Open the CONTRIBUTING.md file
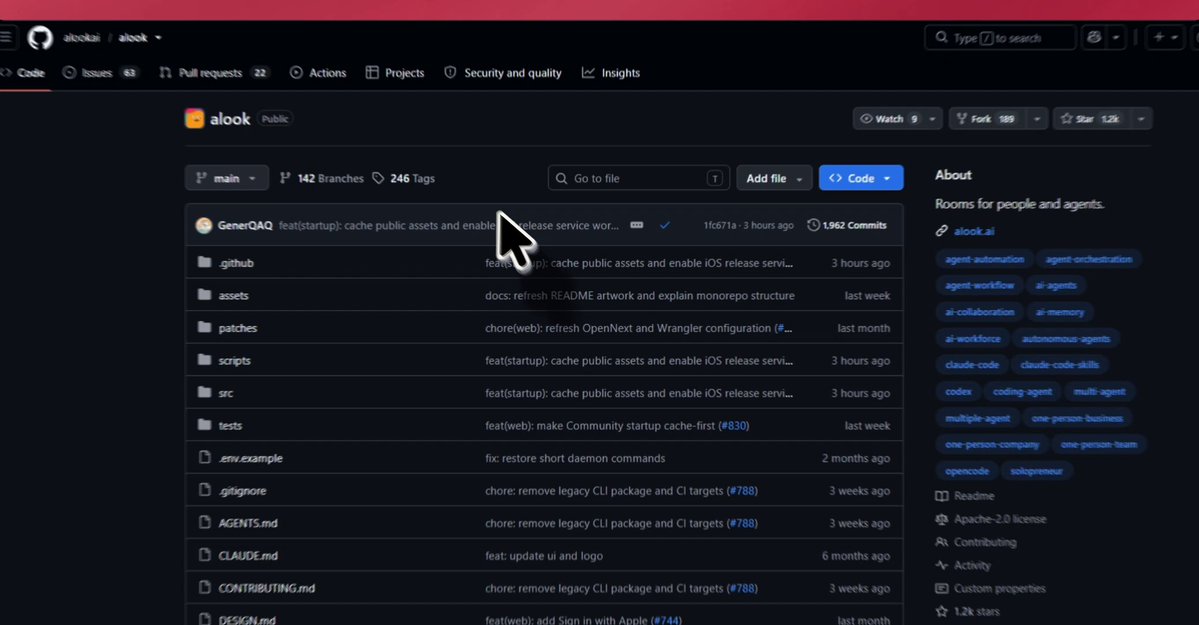 [267, 588]
